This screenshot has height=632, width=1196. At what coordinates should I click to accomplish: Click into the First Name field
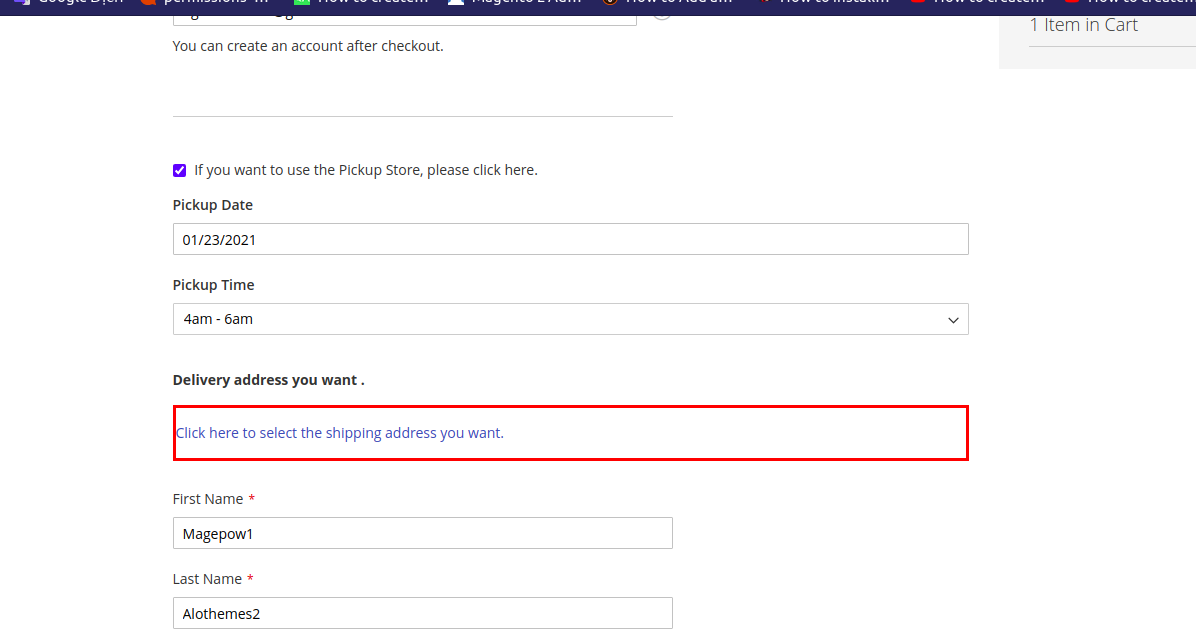click(x=422, y=533)
